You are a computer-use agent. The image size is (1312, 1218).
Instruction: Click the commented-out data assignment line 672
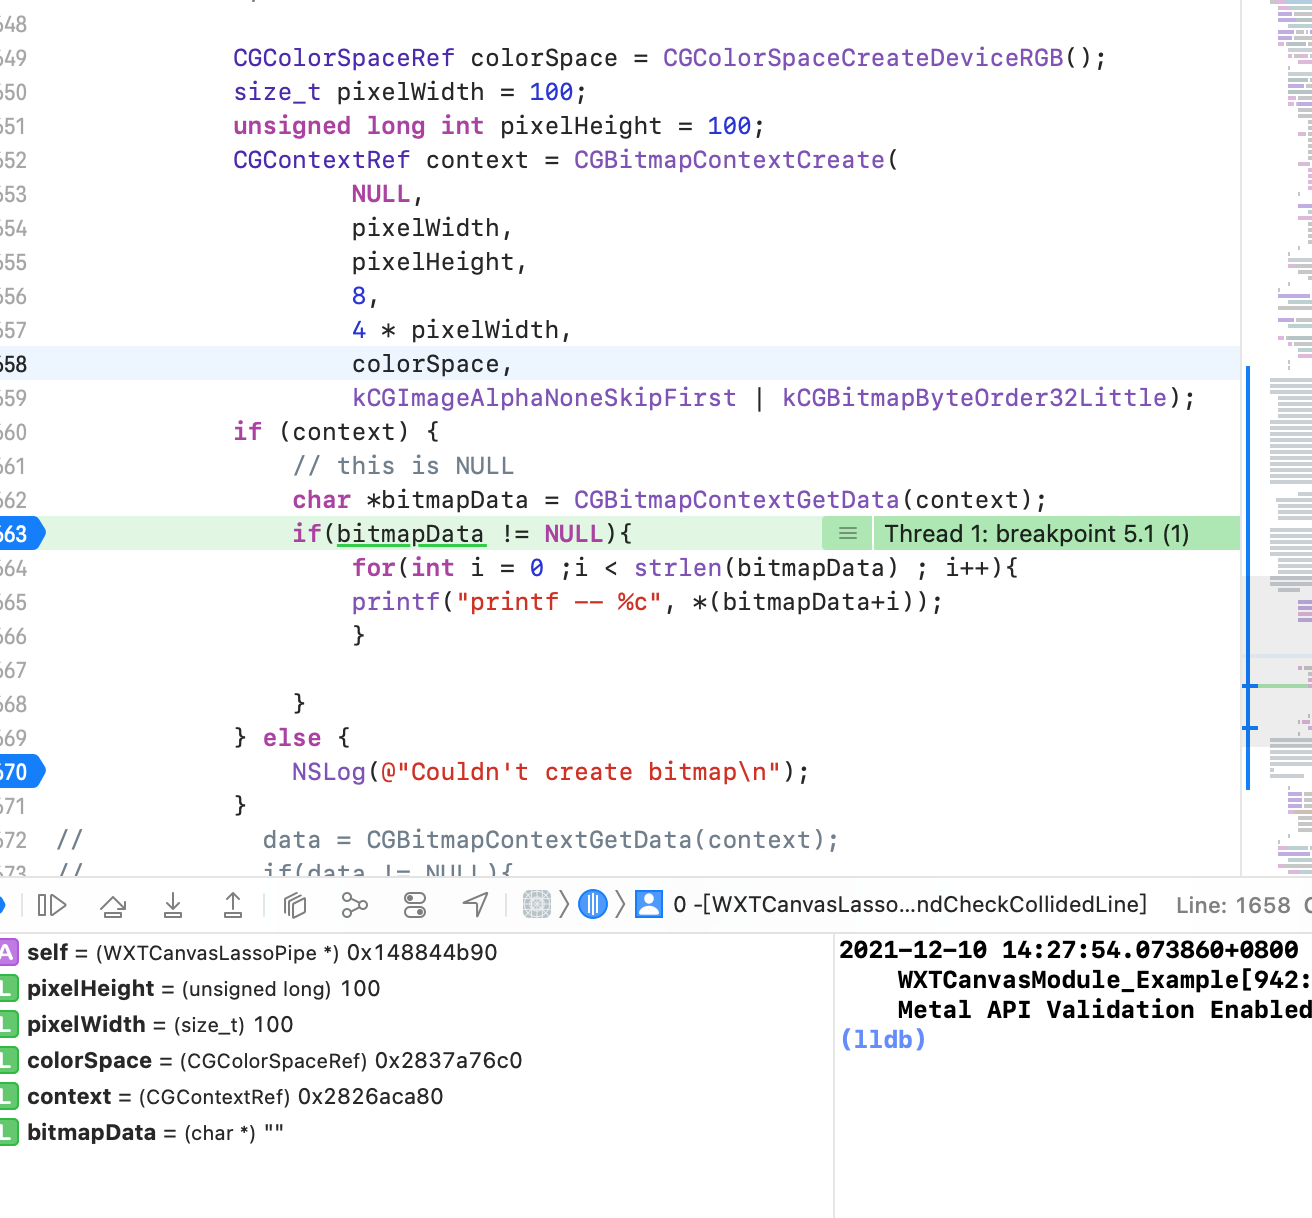pyautogui.click(x=550, y=840)
